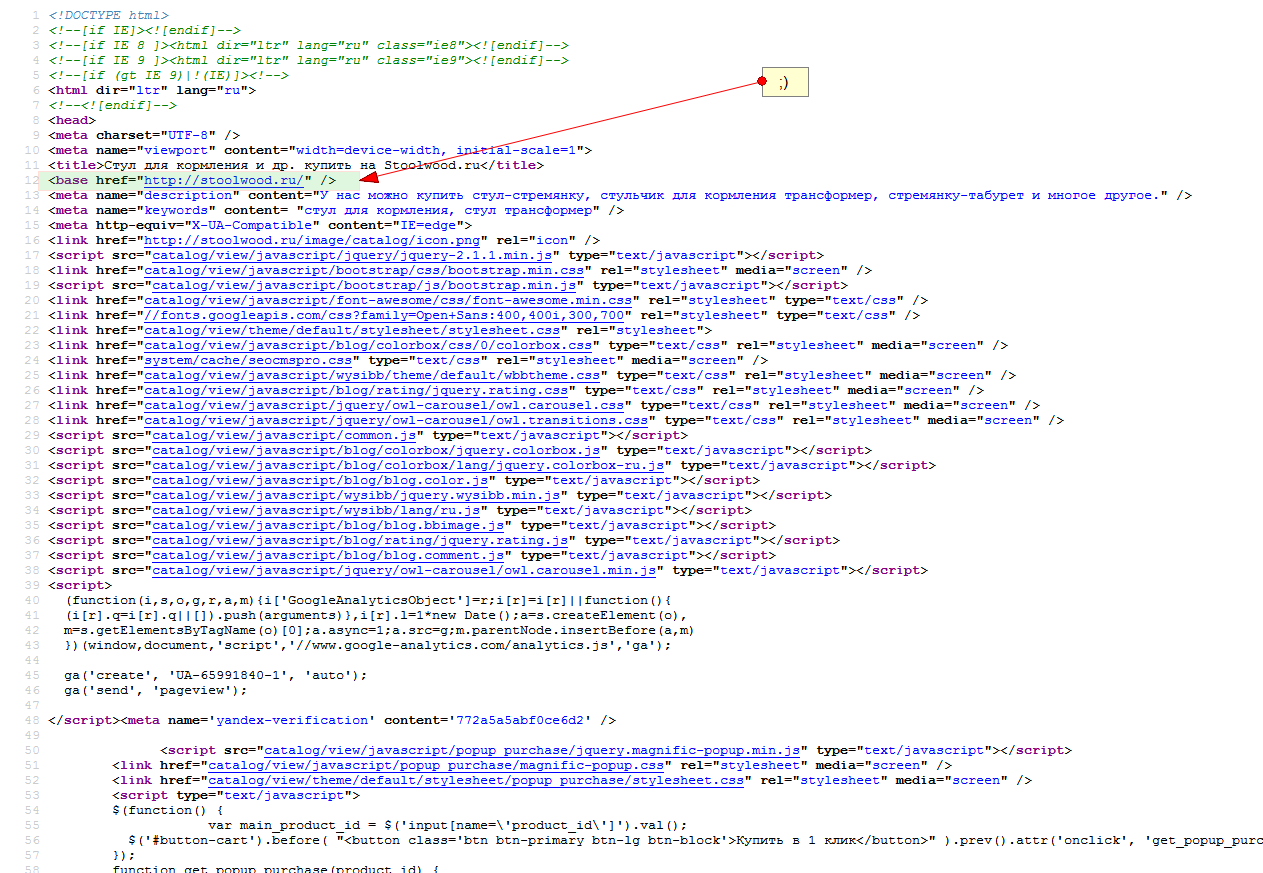Click the ga('send', 'pageview') line
1263x873 pixels.
click(155, 690)
